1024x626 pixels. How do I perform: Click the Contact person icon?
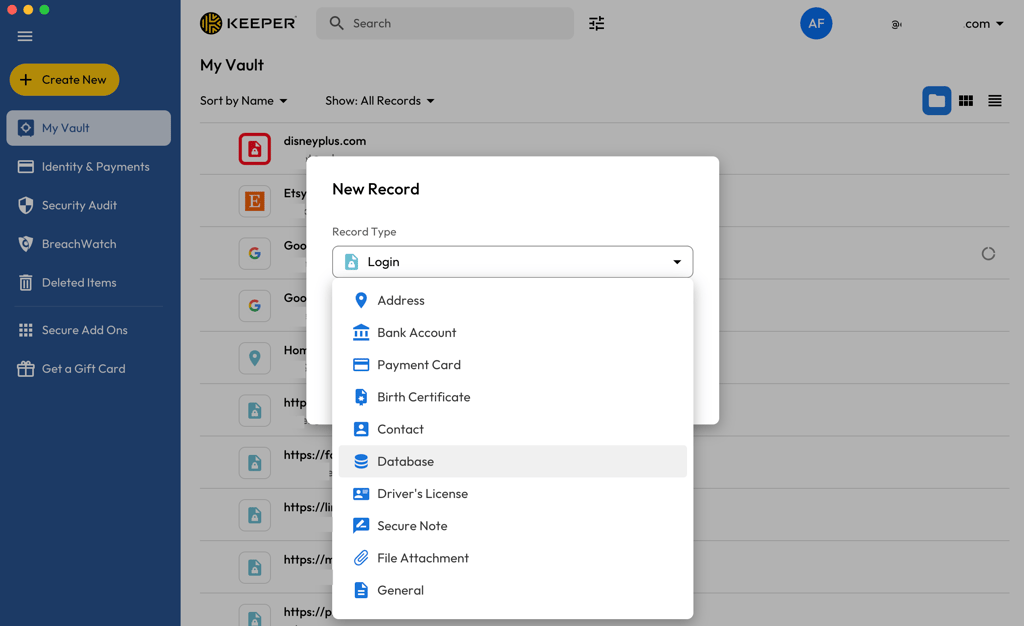pos(360,429)
